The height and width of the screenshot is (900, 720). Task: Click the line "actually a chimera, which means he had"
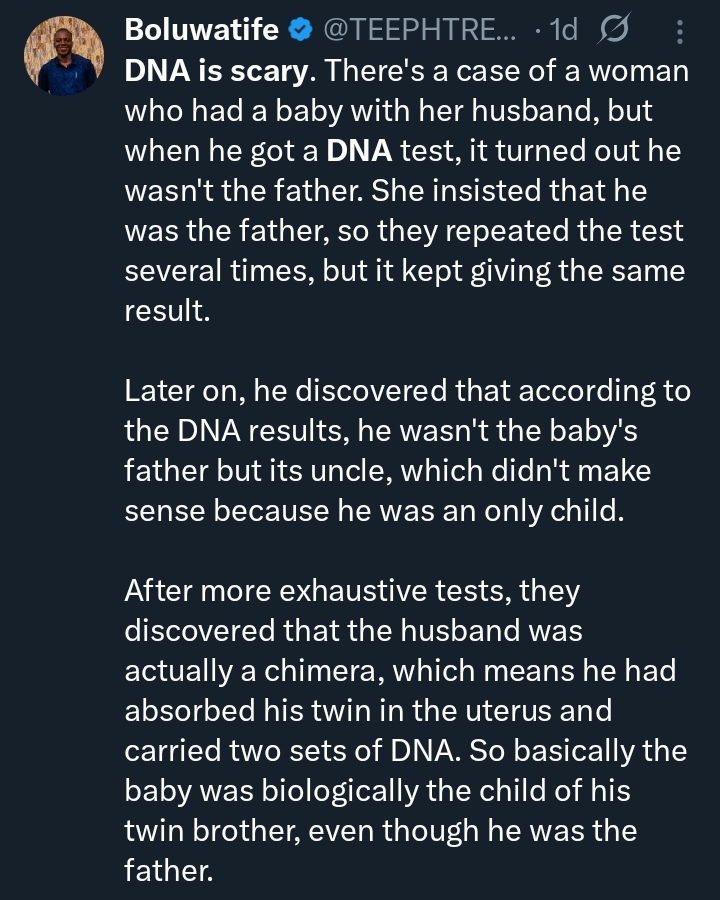pos(400,671)
